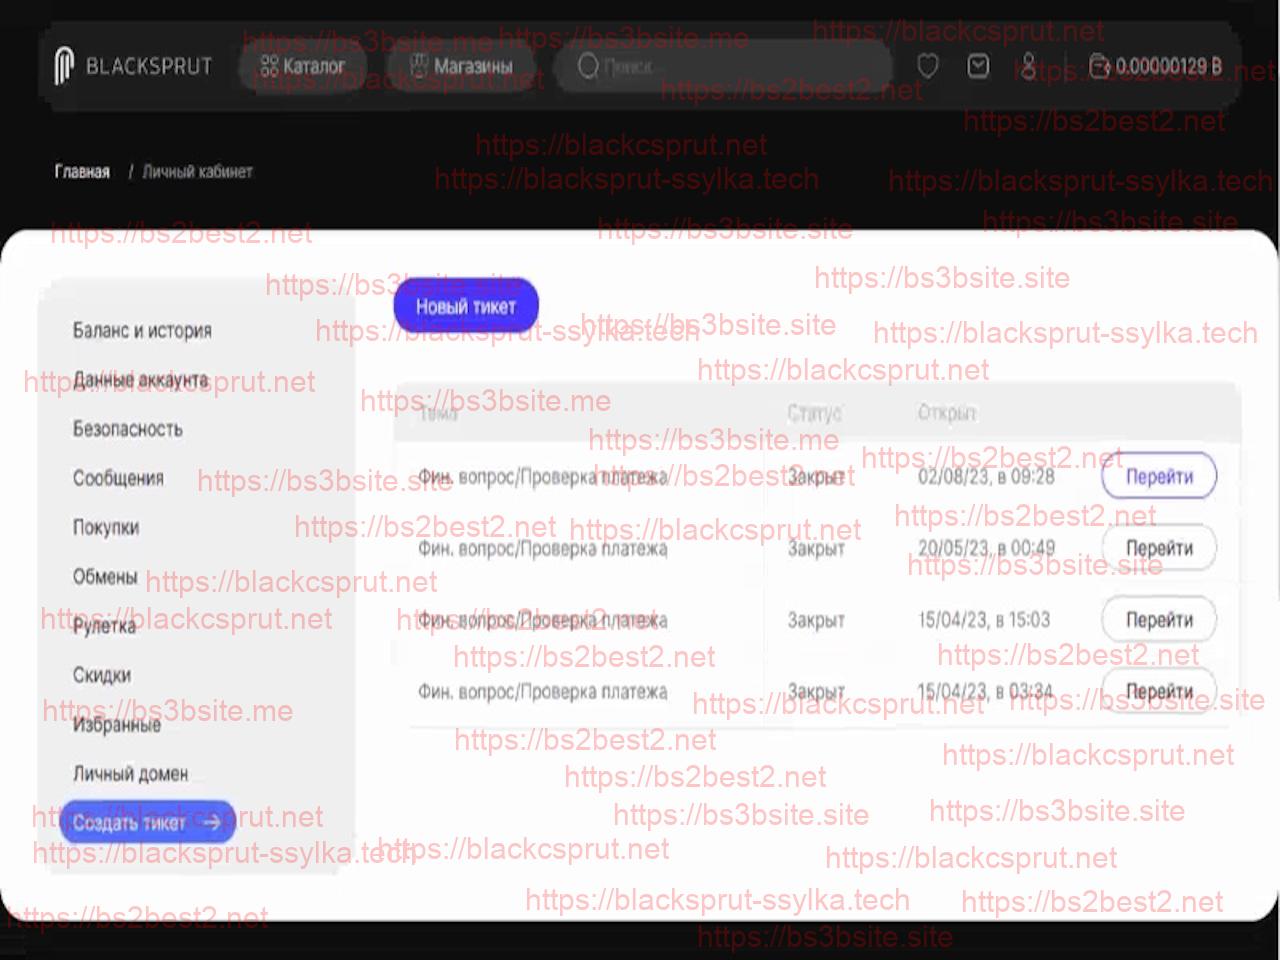The image size is (1280, 960).
Task: Click the Тема column header
Action: point(438,413)
